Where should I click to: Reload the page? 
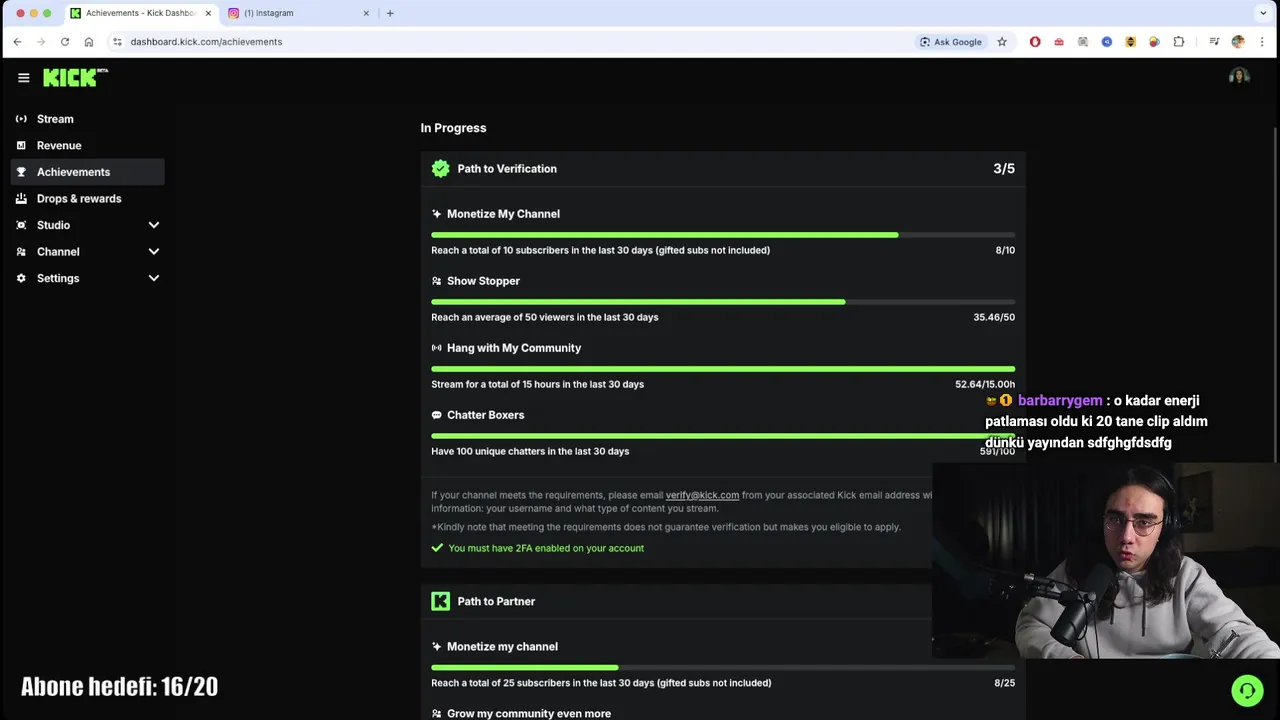[x=65, y=42]
